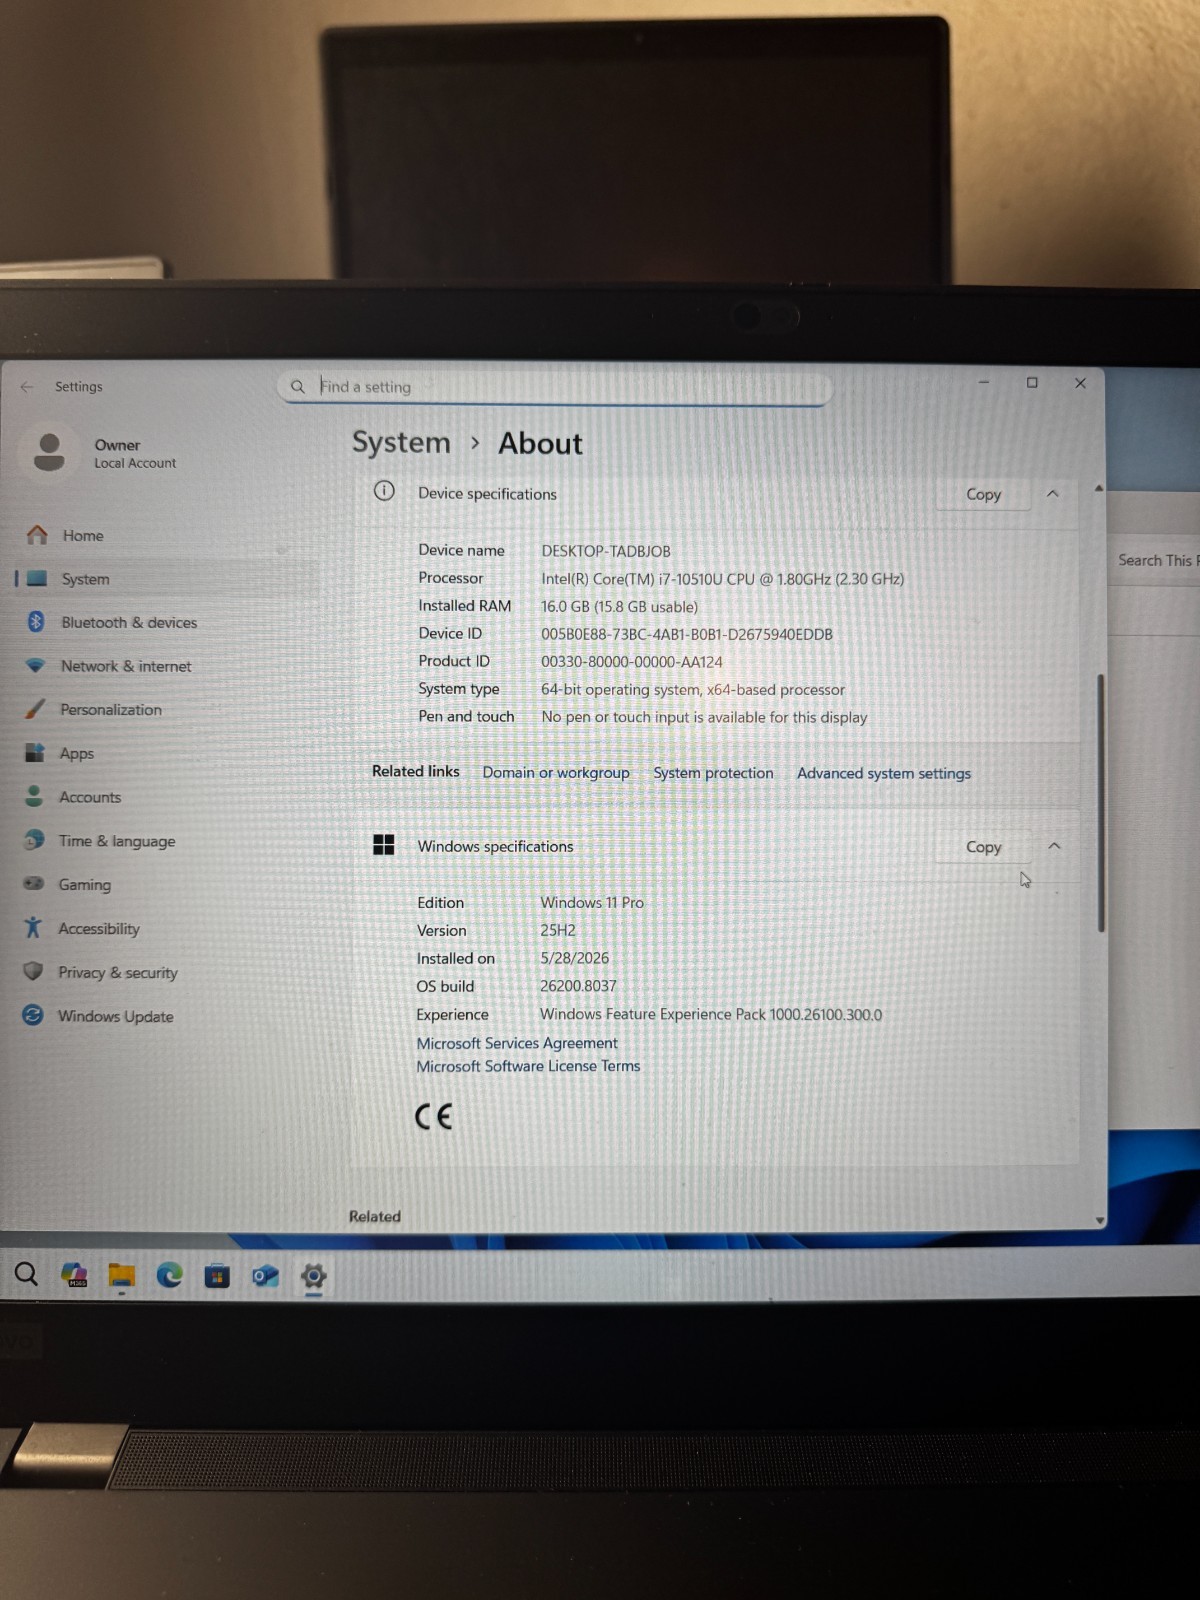Click the Home icon in Settings sidebar
This screenshot has height=1600, width=1200.
(37, 535)
